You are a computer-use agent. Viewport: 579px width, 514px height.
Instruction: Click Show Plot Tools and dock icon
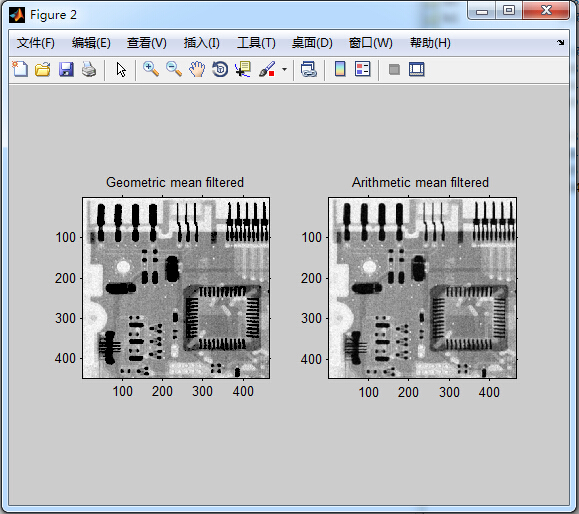tap(417, 69)
